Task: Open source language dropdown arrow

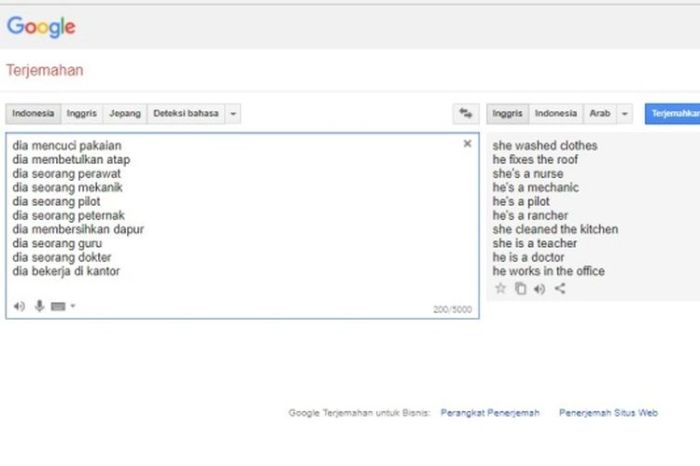Action: (233, 113)
